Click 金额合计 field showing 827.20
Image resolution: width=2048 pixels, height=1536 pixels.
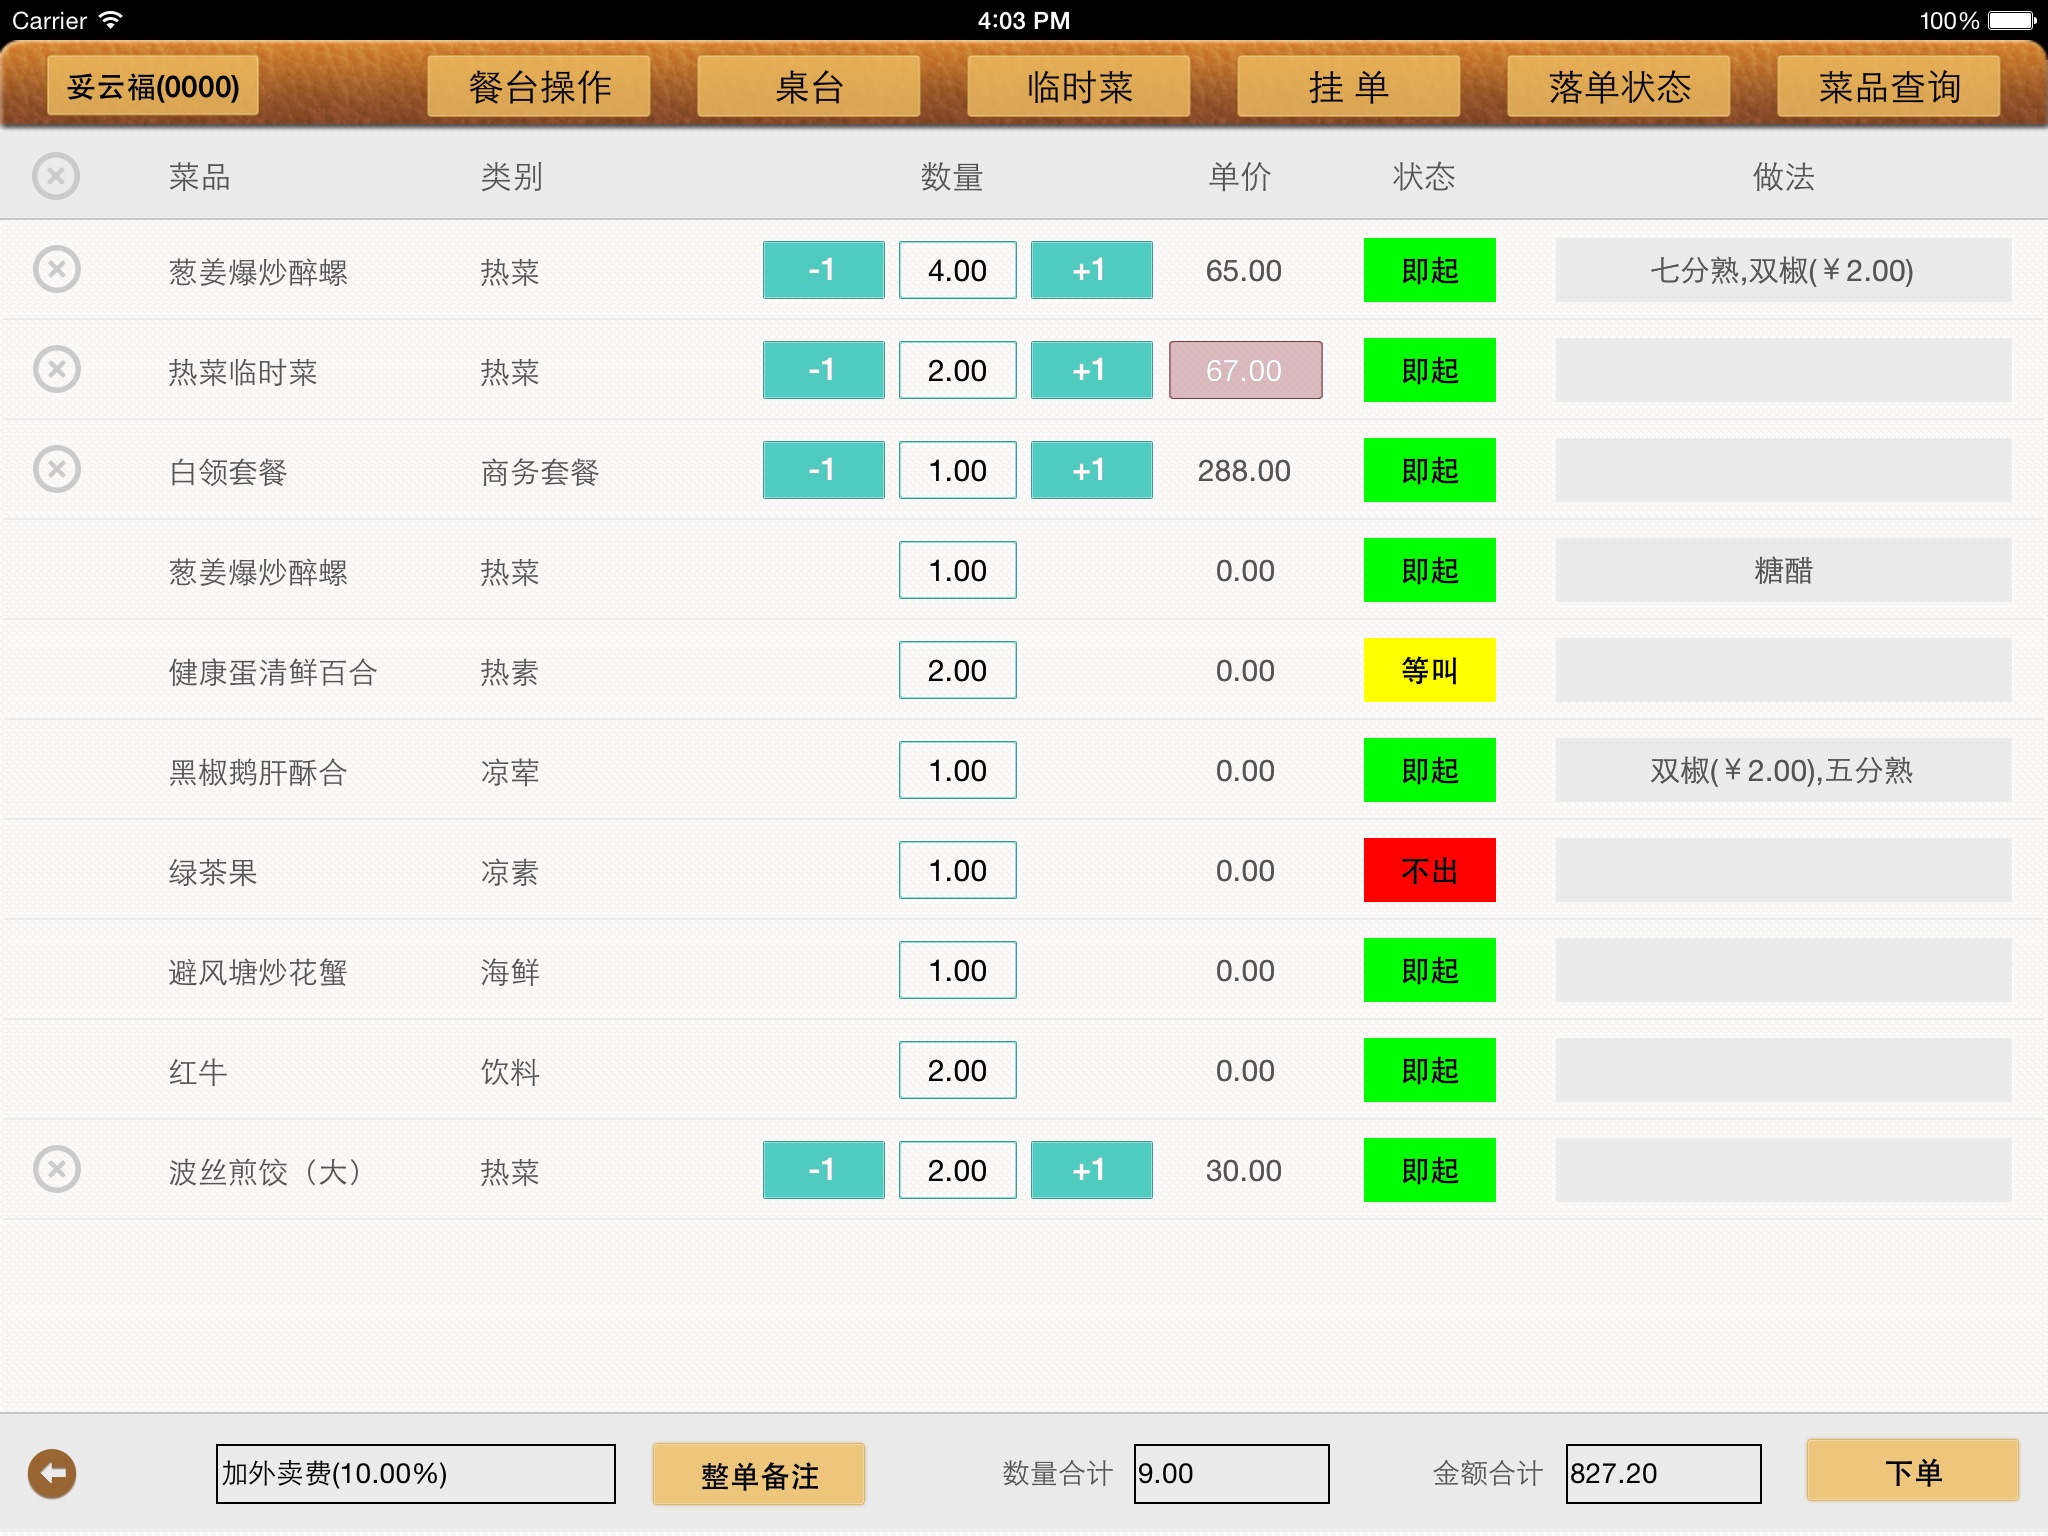tap(1663, 1473)
